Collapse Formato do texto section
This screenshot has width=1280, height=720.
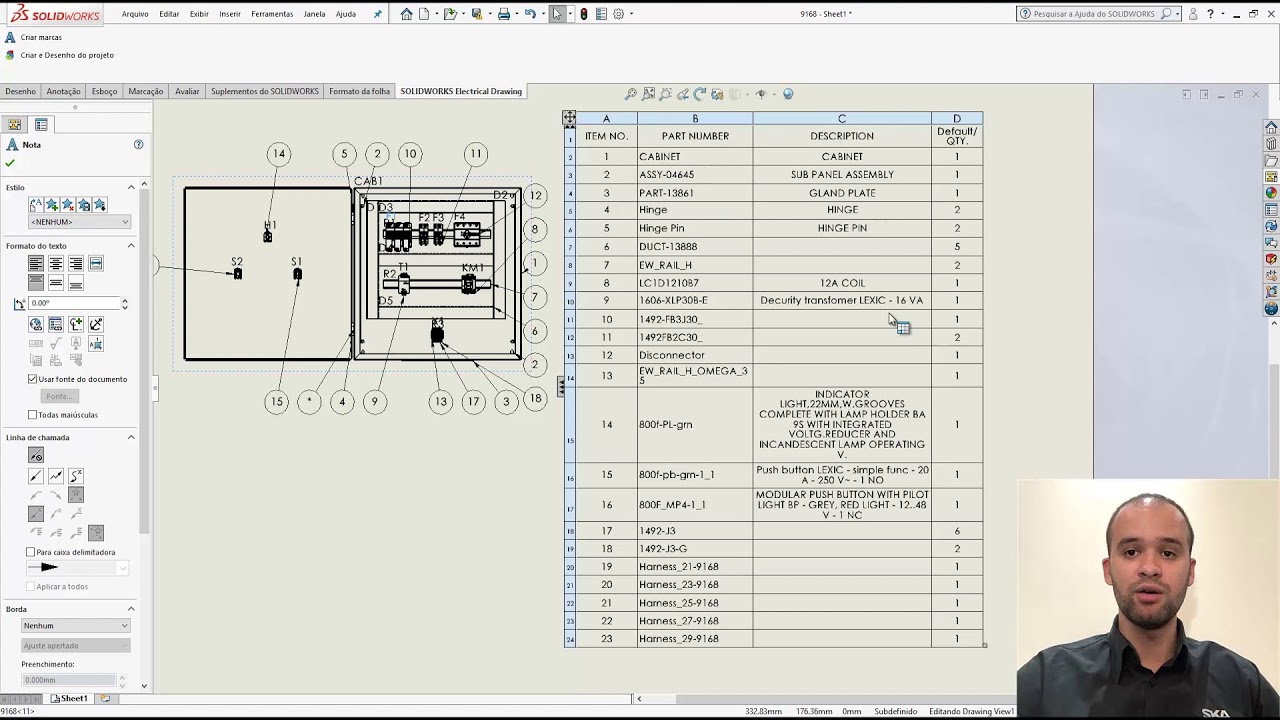pyautogui.click(x=131, y=246)
